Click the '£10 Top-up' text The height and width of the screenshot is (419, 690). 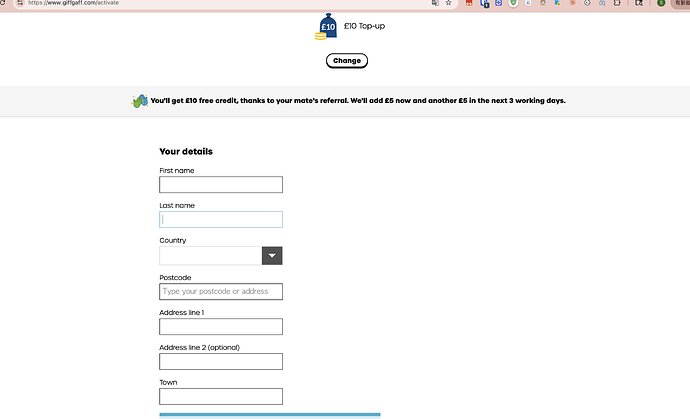pyautogui.click(x=364, y=26)
